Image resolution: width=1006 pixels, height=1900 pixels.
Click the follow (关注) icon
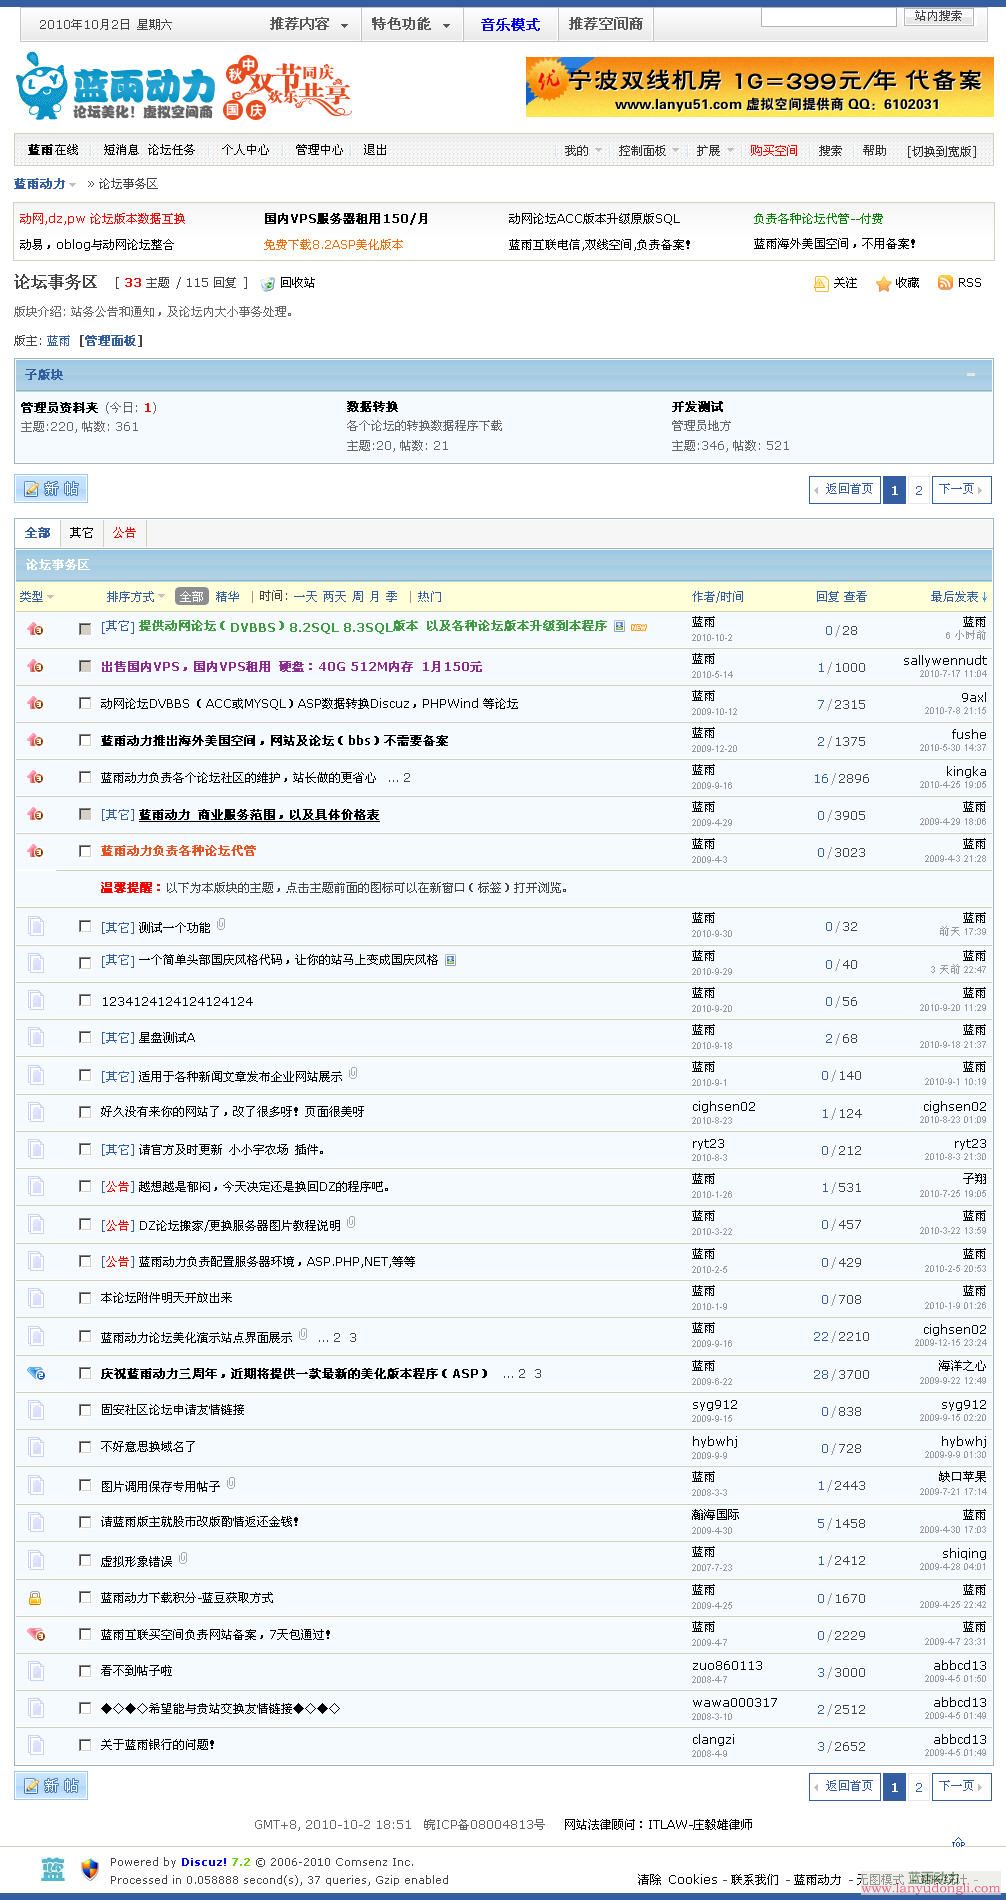pyautogui.click(x=821, y=284)
